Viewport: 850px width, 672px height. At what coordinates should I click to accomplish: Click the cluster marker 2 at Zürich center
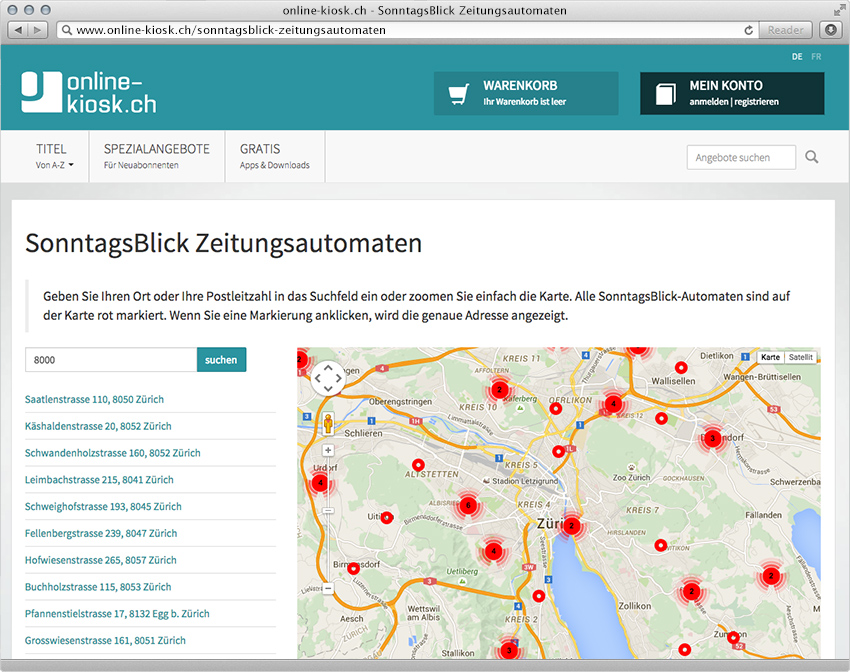571,525
